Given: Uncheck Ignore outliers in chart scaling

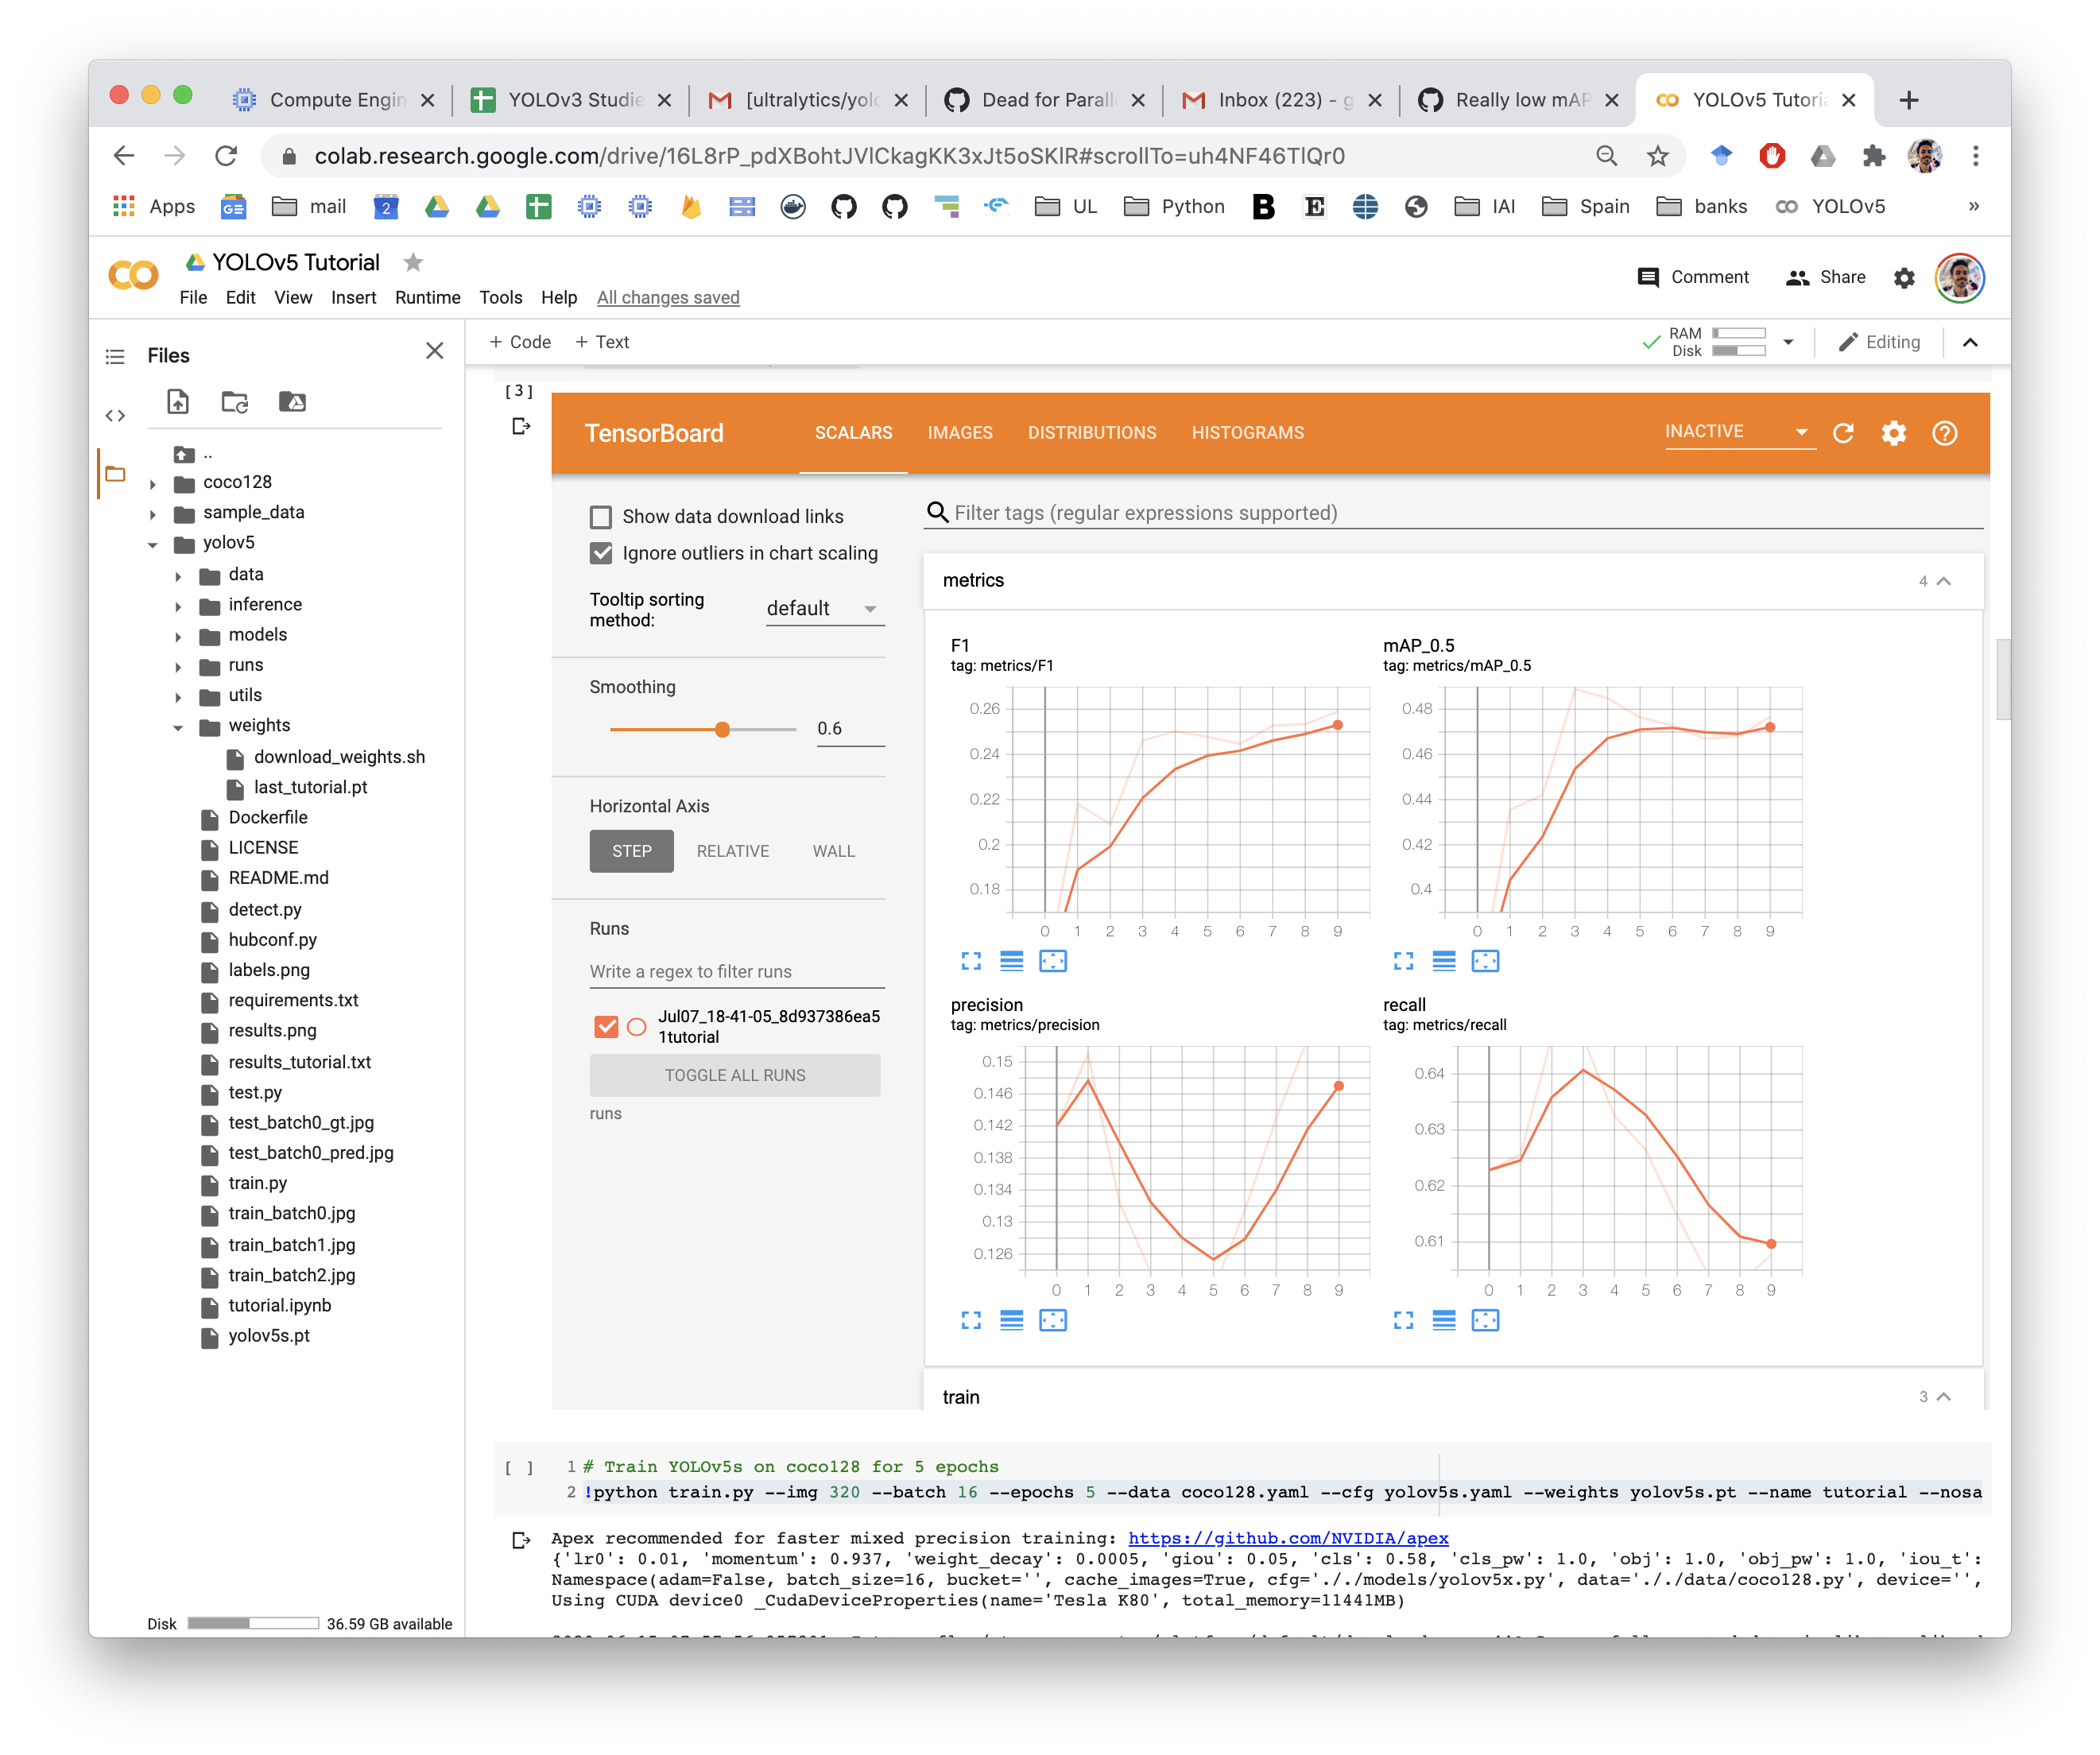Looking at the screenshot, I should 601,553.
